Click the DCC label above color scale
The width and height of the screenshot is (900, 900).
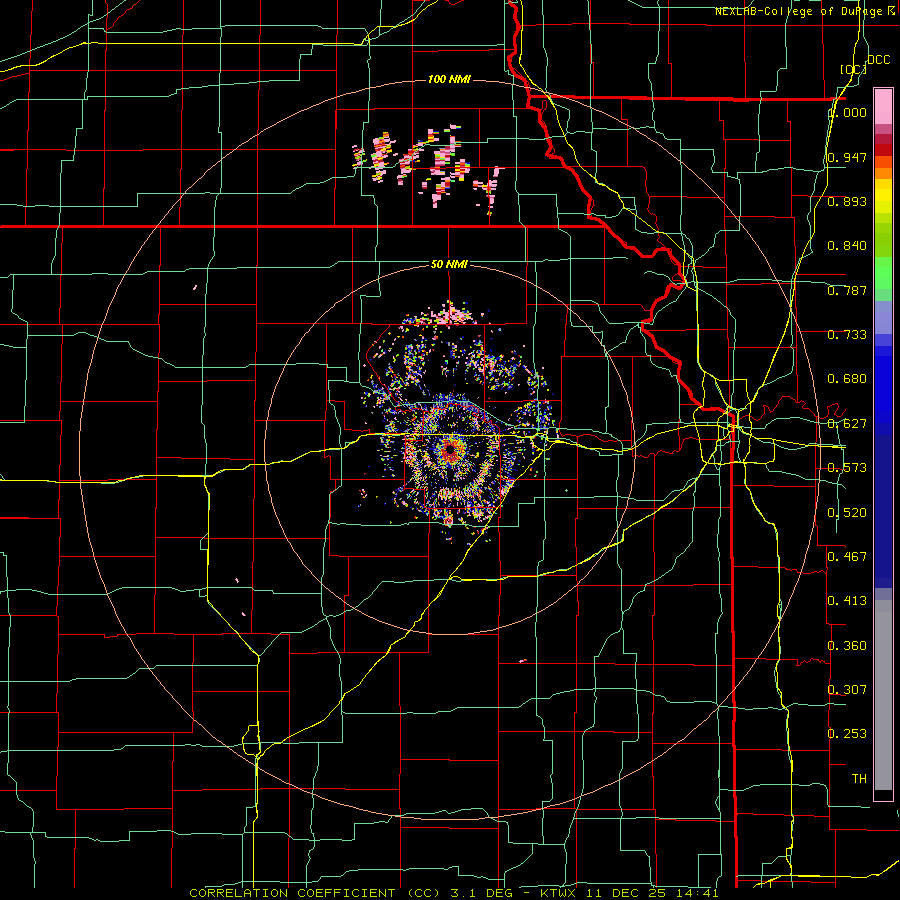pos(879,60)
